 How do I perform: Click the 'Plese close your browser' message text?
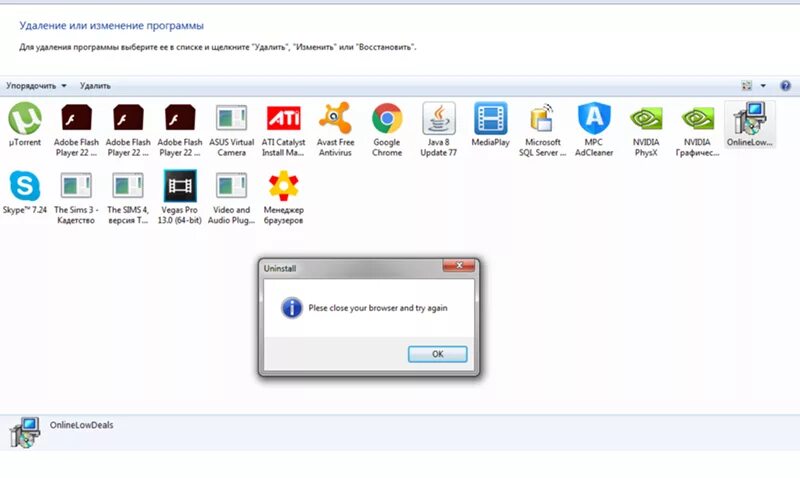[378, 308]
